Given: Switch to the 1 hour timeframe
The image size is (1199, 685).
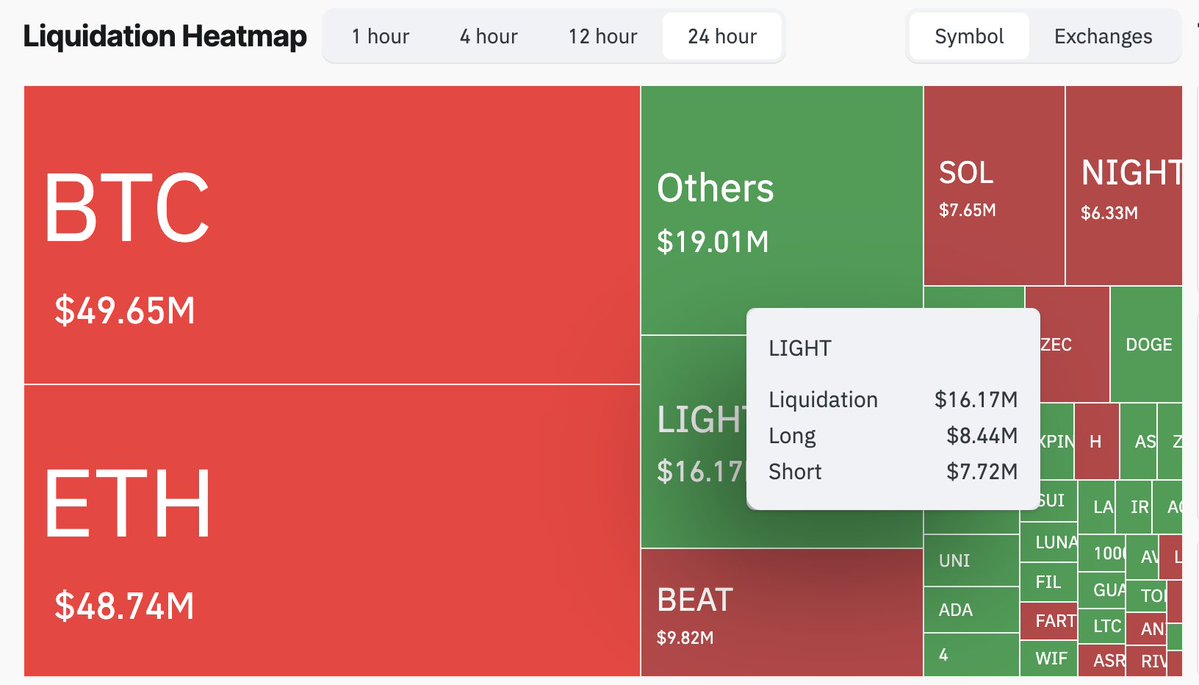Looking at the screenshot, I should click(380, 37).
